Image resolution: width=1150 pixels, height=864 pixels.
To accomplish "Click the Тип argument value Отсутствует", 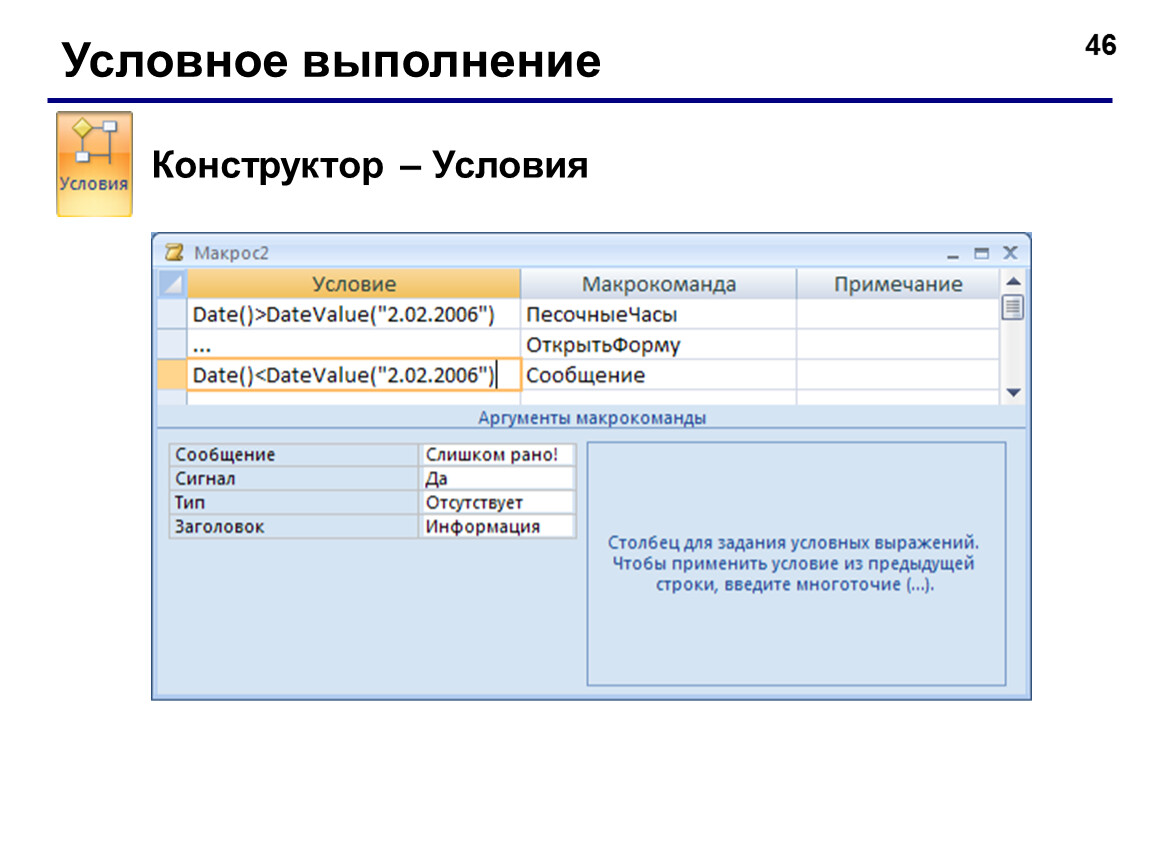I will coord(497,502).
